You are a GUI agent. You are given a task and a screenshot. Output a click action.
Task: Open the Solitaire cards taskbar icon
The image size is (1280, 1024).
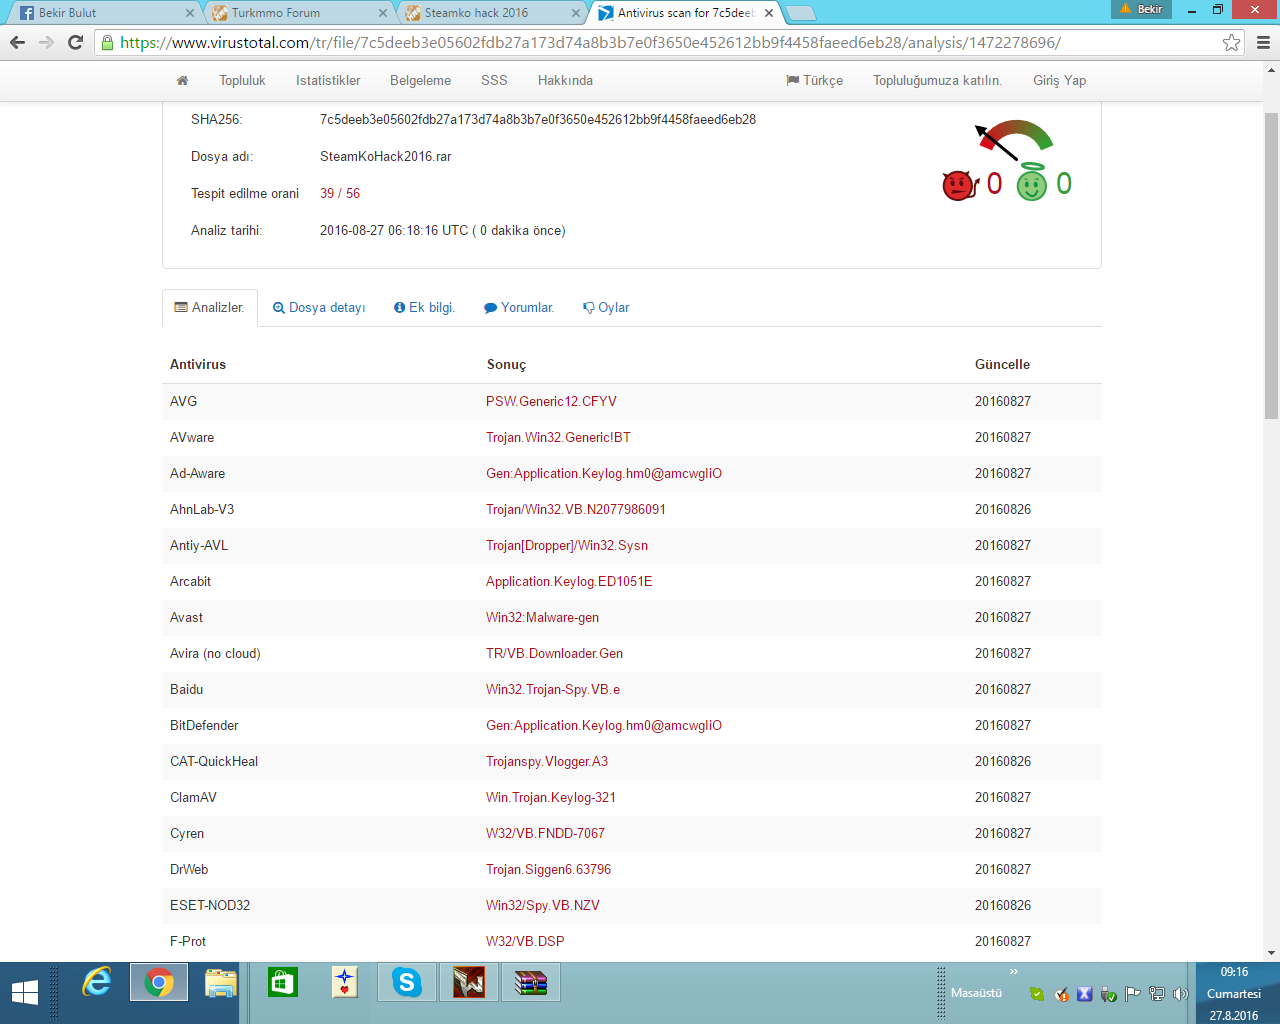[x=345, y=983]
